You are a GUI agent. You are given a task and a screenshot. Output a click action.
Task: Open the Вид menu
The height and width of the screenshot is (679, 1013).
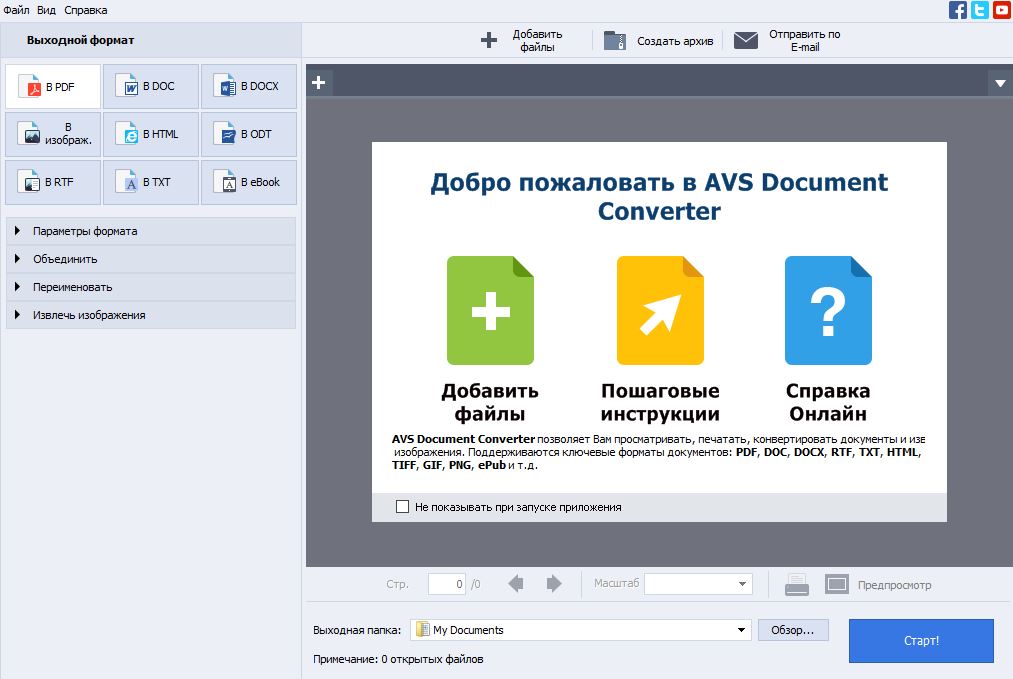pyautogui.click(x=46, y=10)
